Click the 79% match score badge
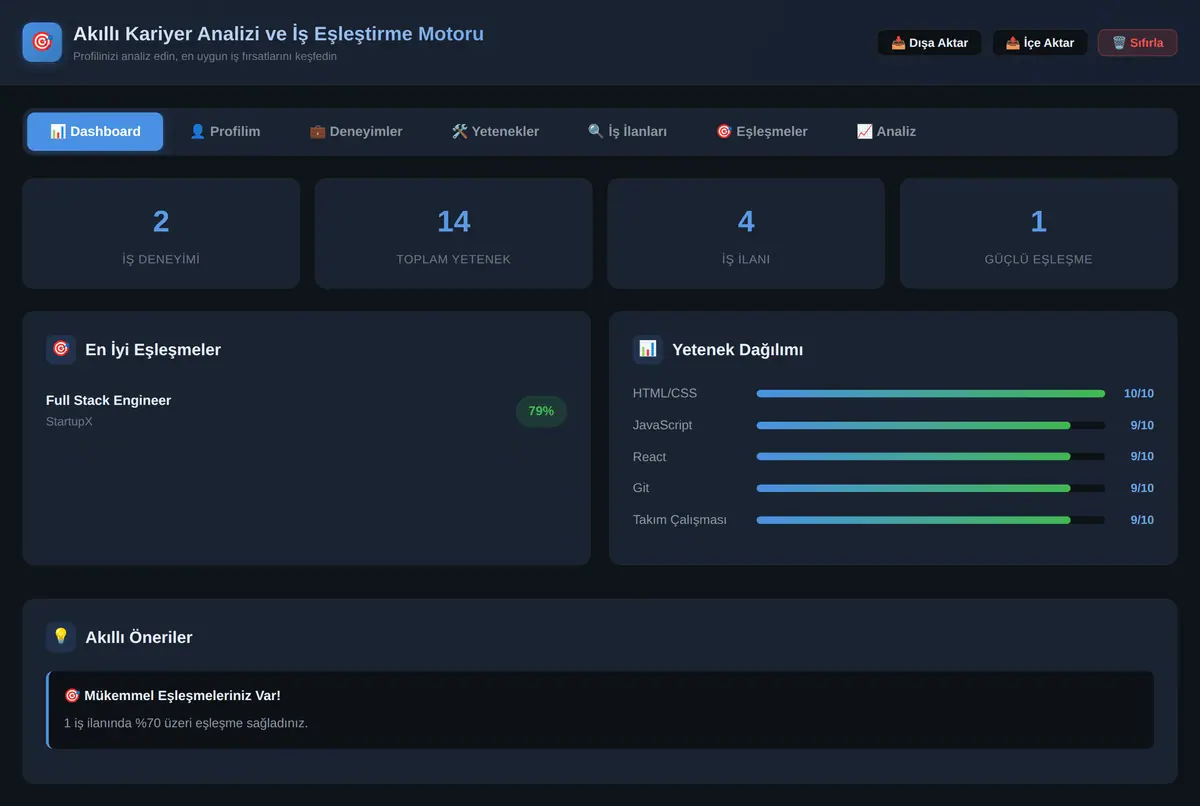The image size is (1200, 806). [541, 411]
